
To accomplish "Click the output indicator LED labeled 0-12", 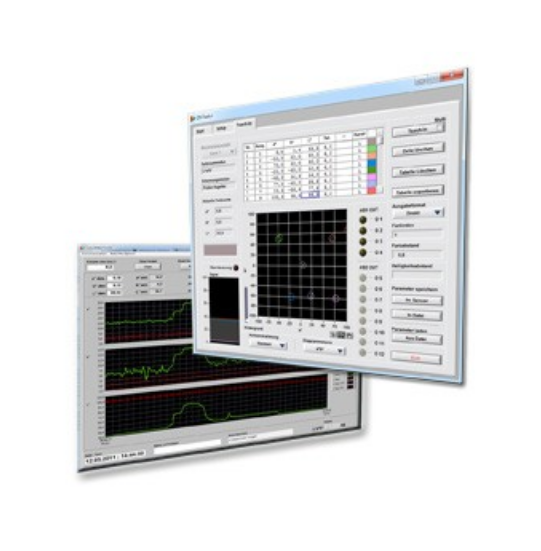I will click(363, 353).
